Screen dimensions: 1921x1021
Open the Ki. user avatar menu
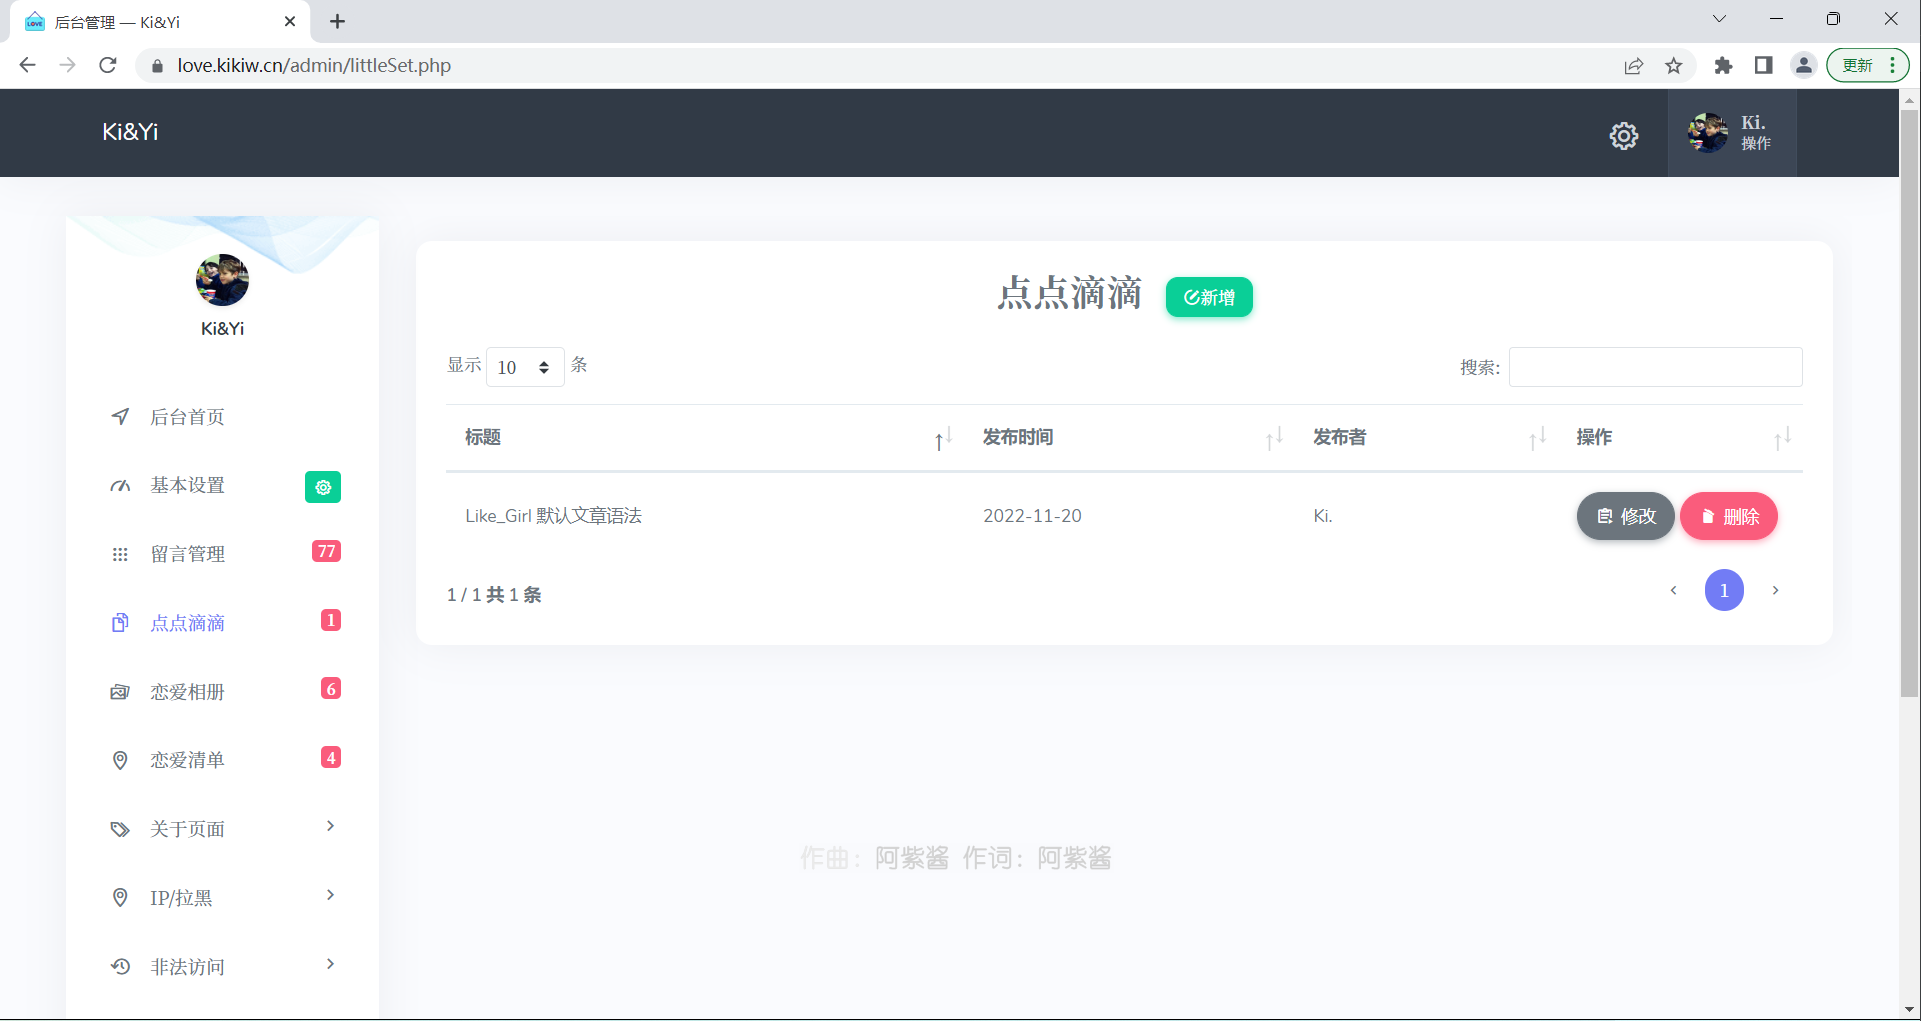pyautogui.click(x=1731, y=133)
